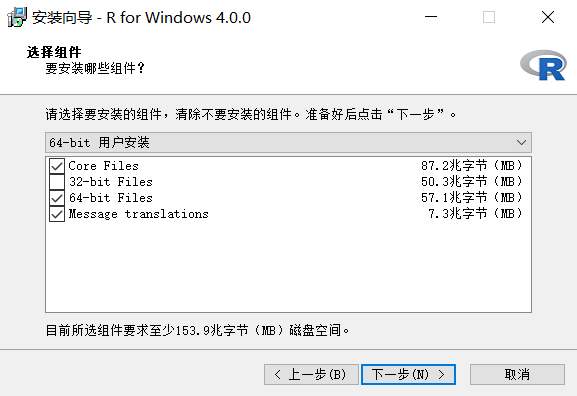Select the Message translations label

(138, 214)
